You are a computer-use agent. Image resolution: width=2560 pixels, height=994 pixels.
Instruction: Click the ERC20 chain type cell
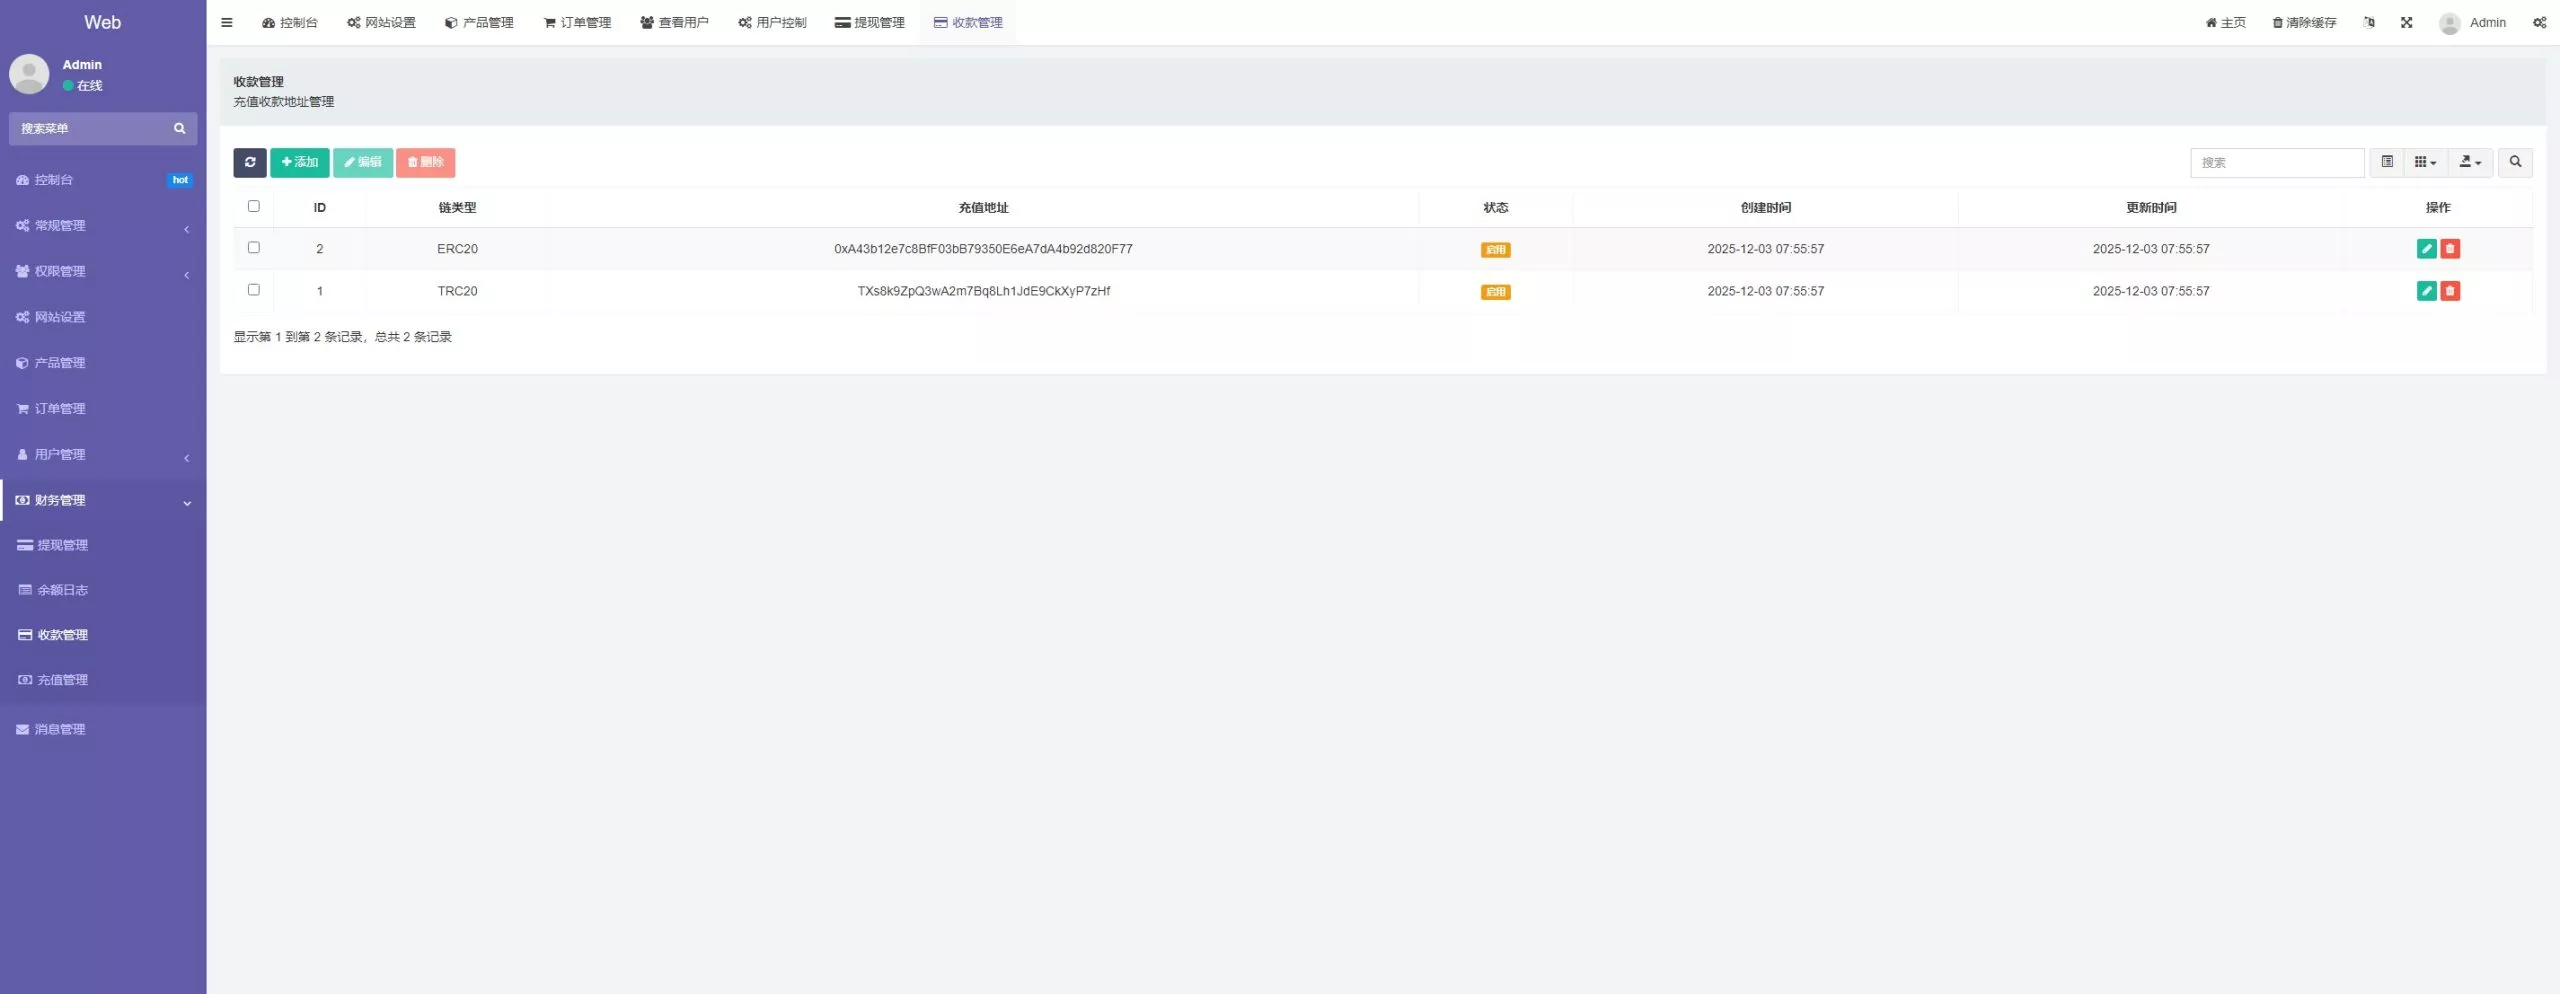[x=457, y=249]
